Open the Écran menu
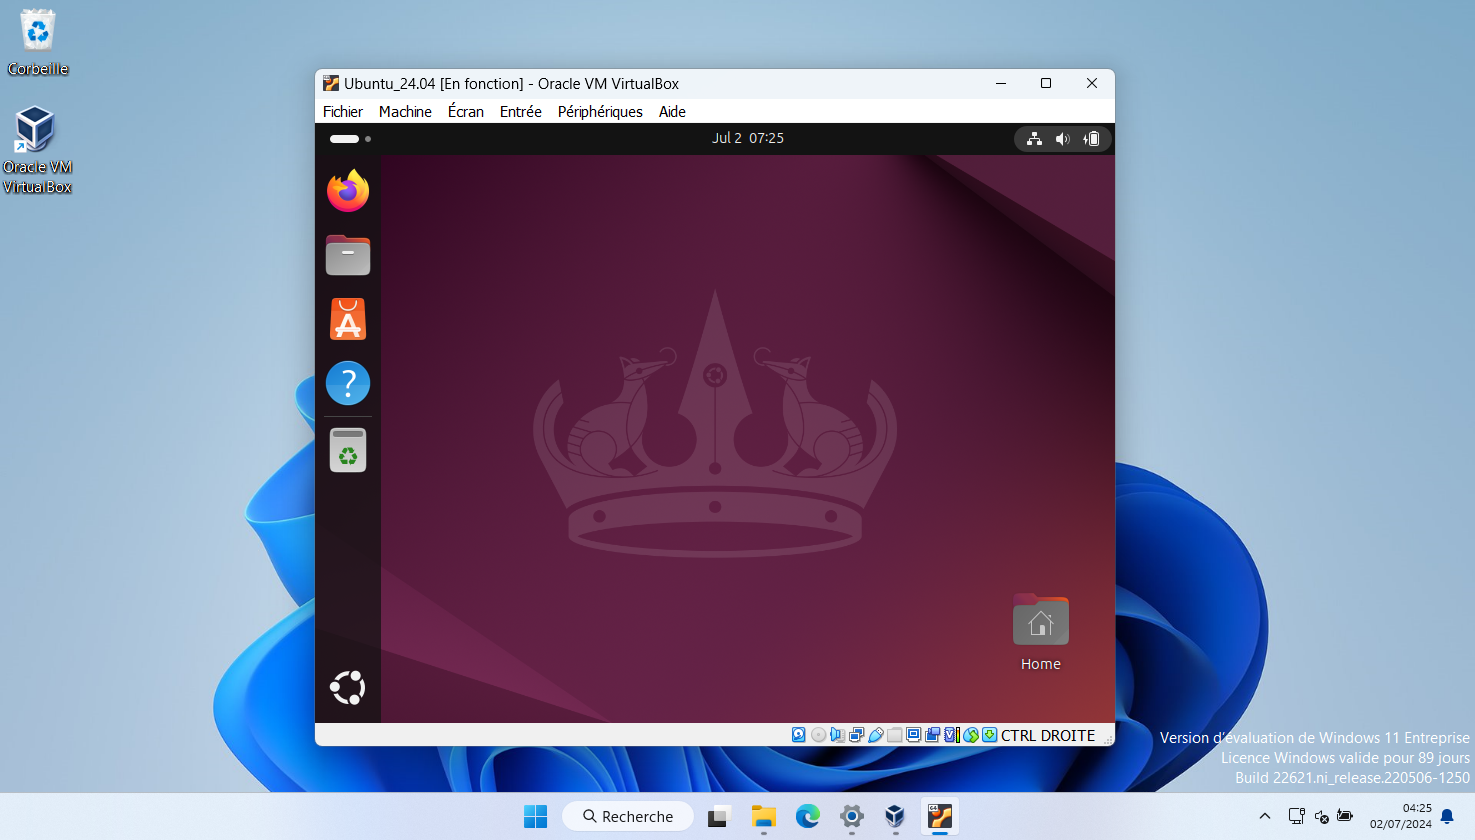Viewport: 1475px width, 840px height. pos(466,112)
